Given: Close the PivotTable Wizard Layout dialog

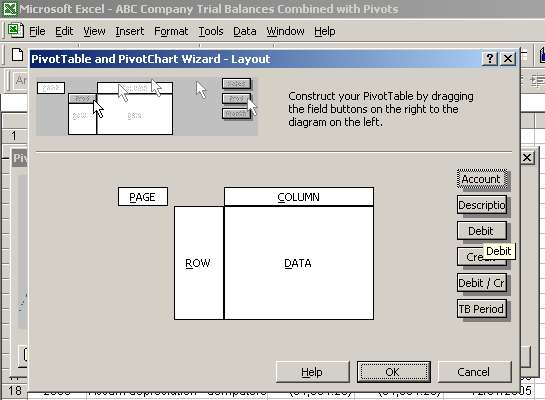Looking at the screenshot, I should tap(508, 58).
